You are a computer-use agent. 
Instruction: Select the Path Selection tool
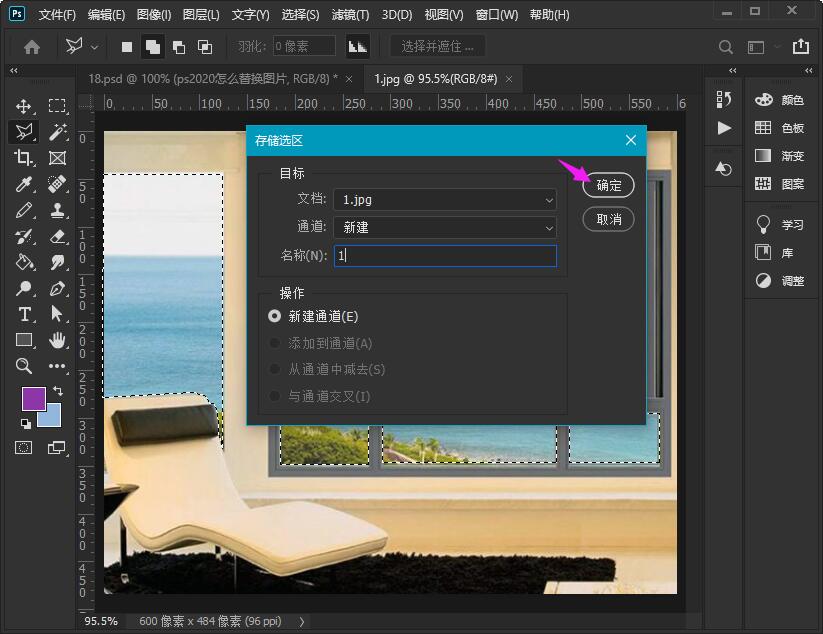coord(57,314)
